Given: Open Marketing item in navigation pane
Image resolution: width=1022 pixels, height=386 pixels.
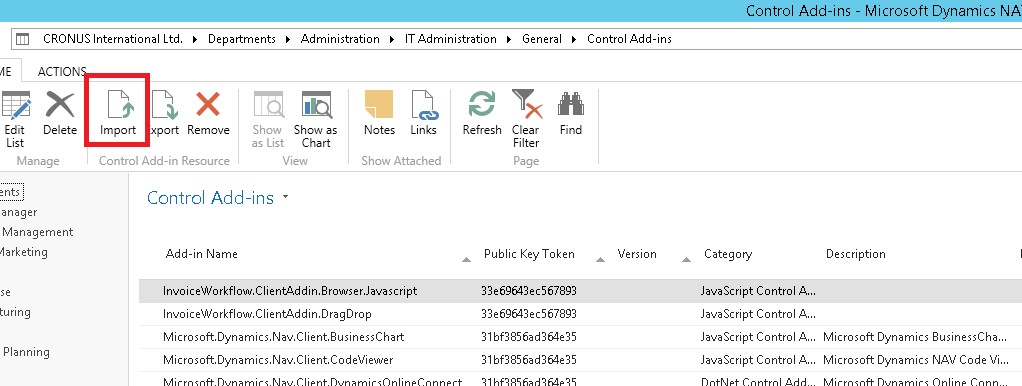Looking at the screenshot, I should (23, 252).
